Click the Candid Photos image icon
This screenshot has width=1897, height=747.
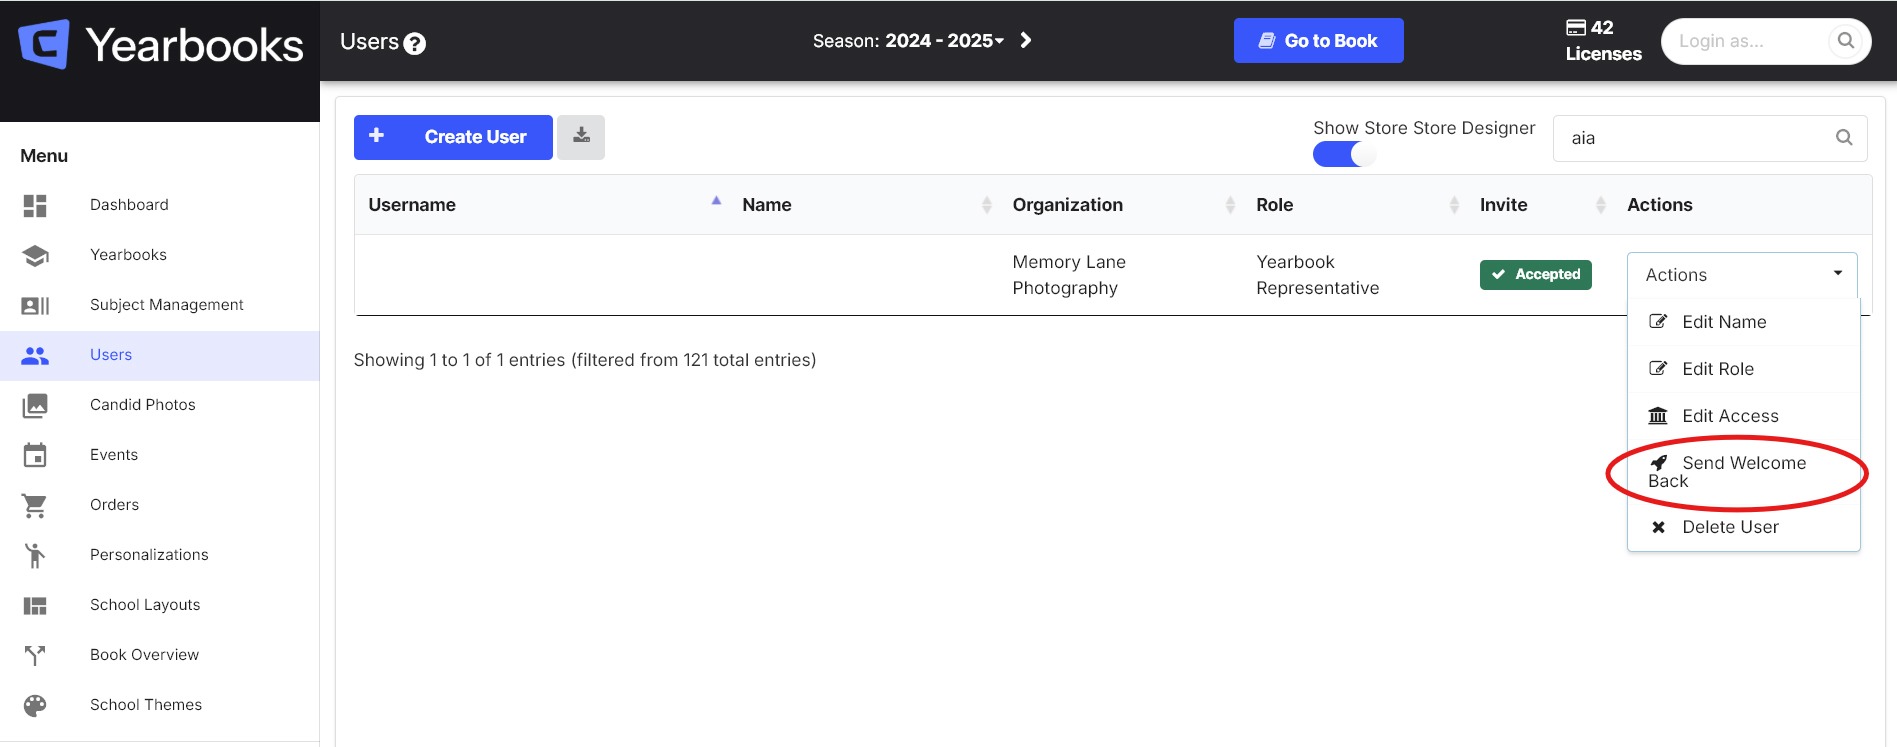pos(35,405)
